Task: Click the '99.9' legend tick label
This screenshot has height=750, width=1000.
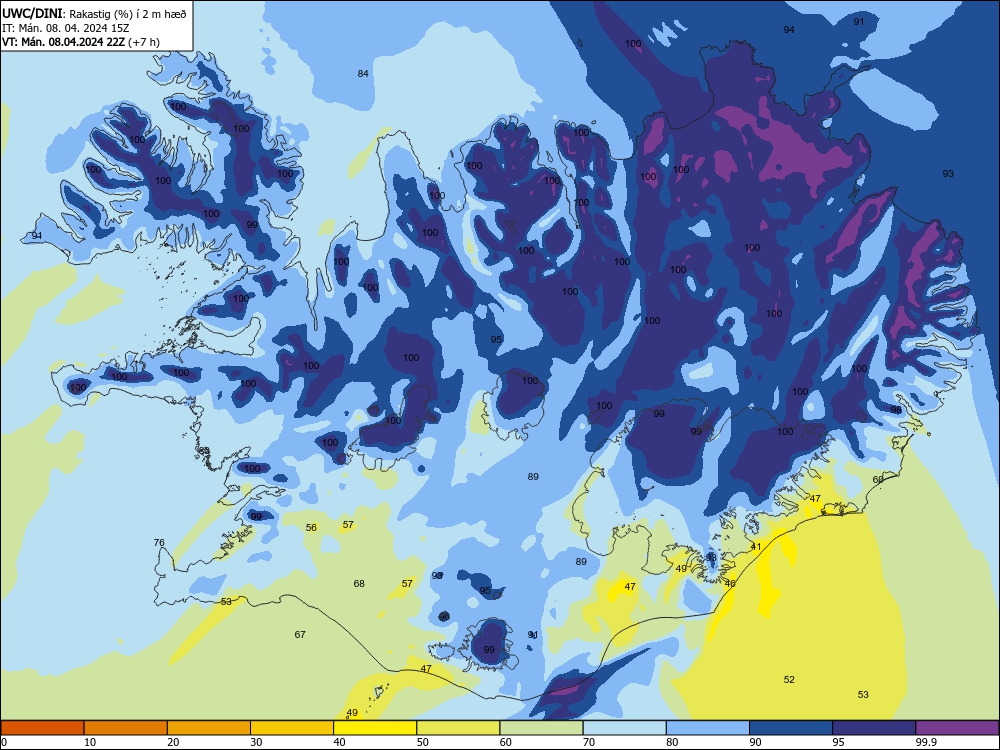Action: click(x=925, y=742)
